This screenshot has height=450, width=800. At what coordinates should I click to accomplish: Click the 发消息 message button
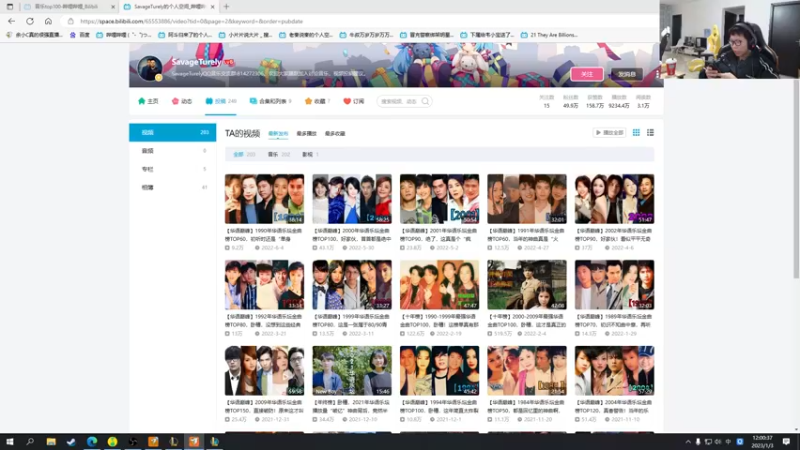click(627, 74)
